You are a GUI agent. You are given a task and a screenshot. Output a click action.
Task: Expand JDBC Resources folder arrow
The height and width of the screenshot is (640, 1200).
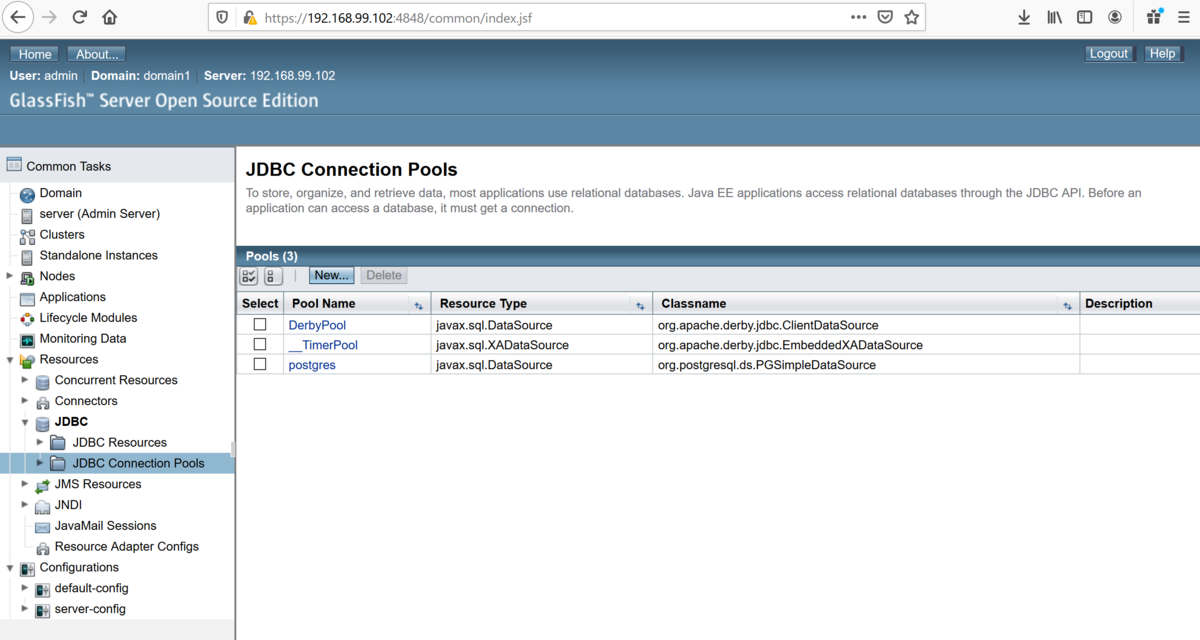pyautogui.click(x=40, y=442)
